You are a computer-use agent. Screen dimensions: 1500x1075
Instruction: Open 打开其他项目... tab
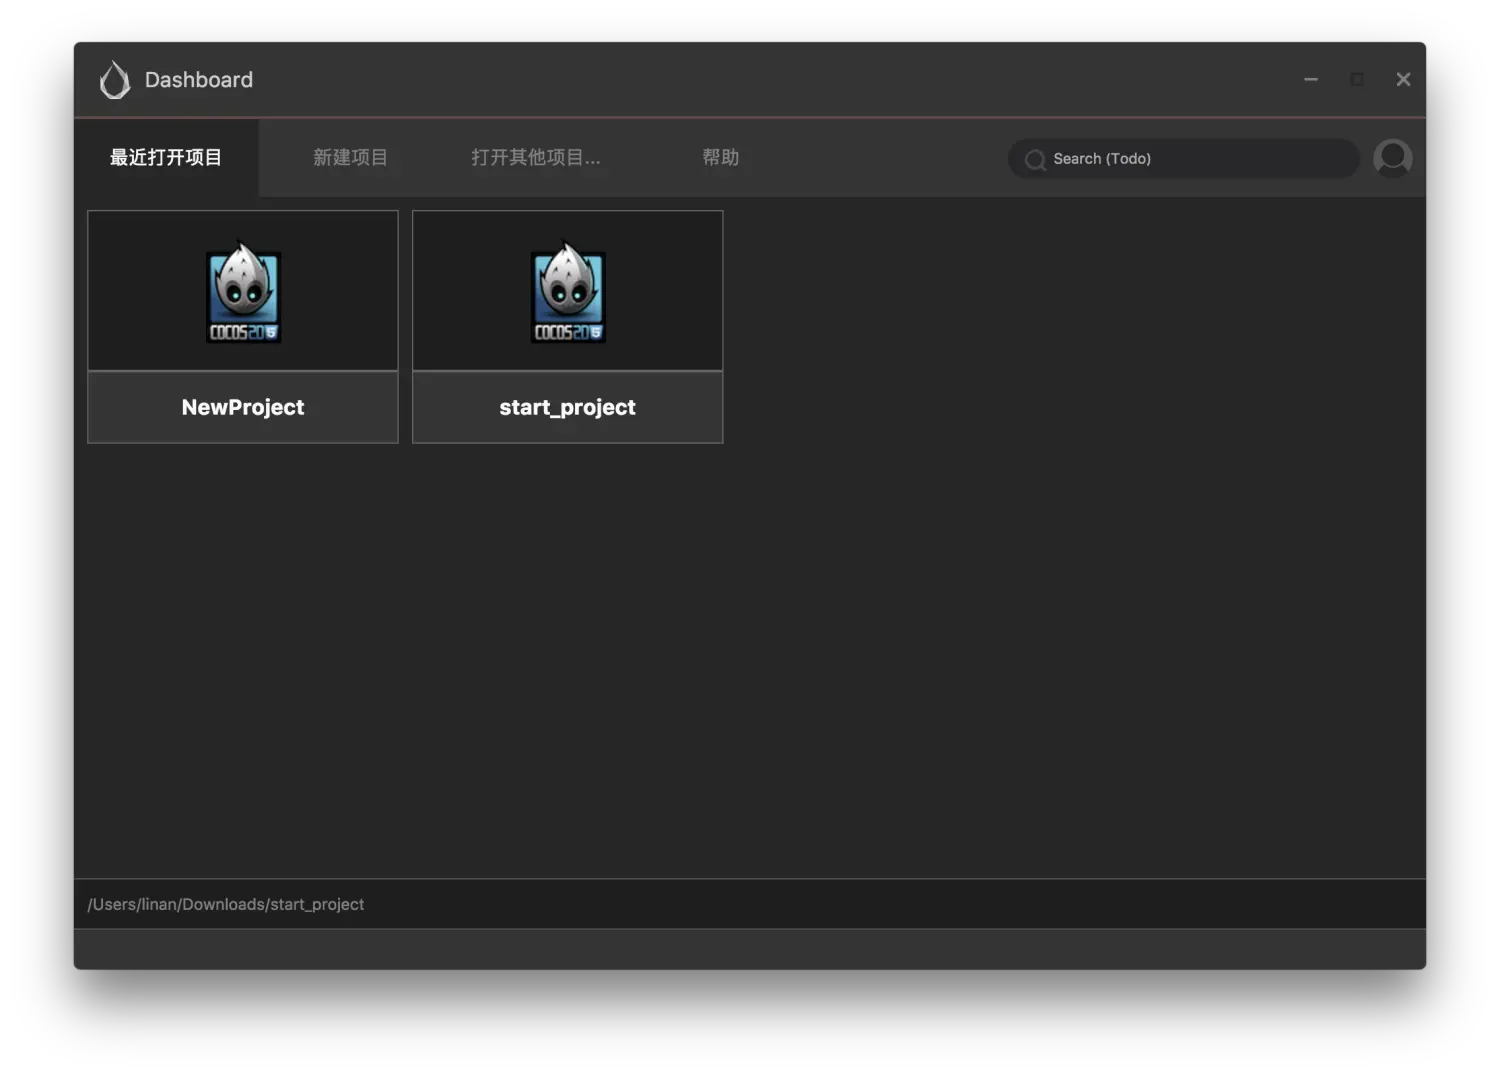click(536, 158)
